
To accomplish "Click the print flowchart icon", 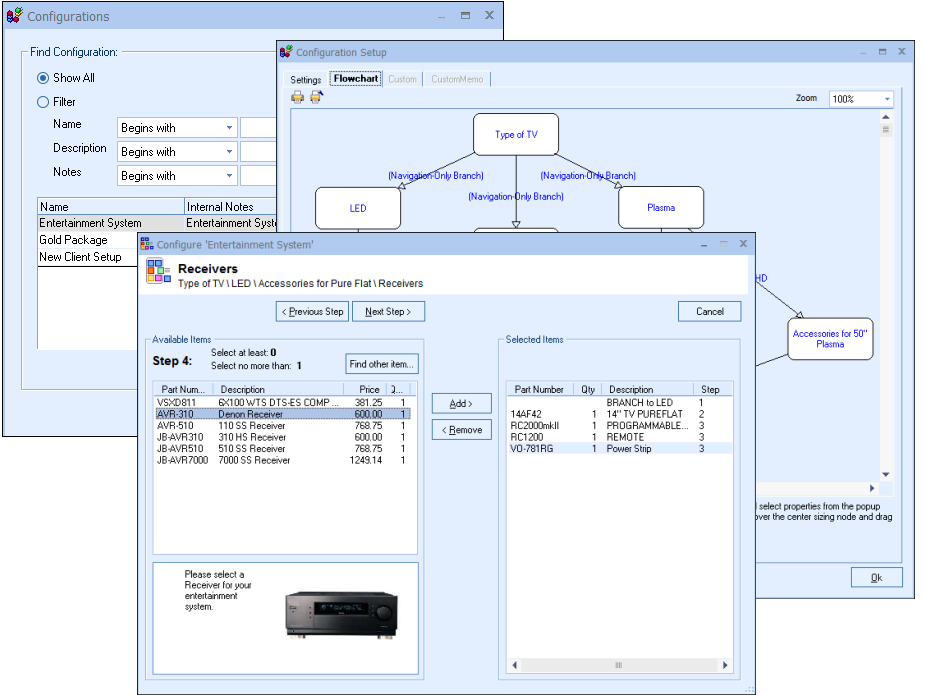I will pyautogui.click(x=297, y=97).
